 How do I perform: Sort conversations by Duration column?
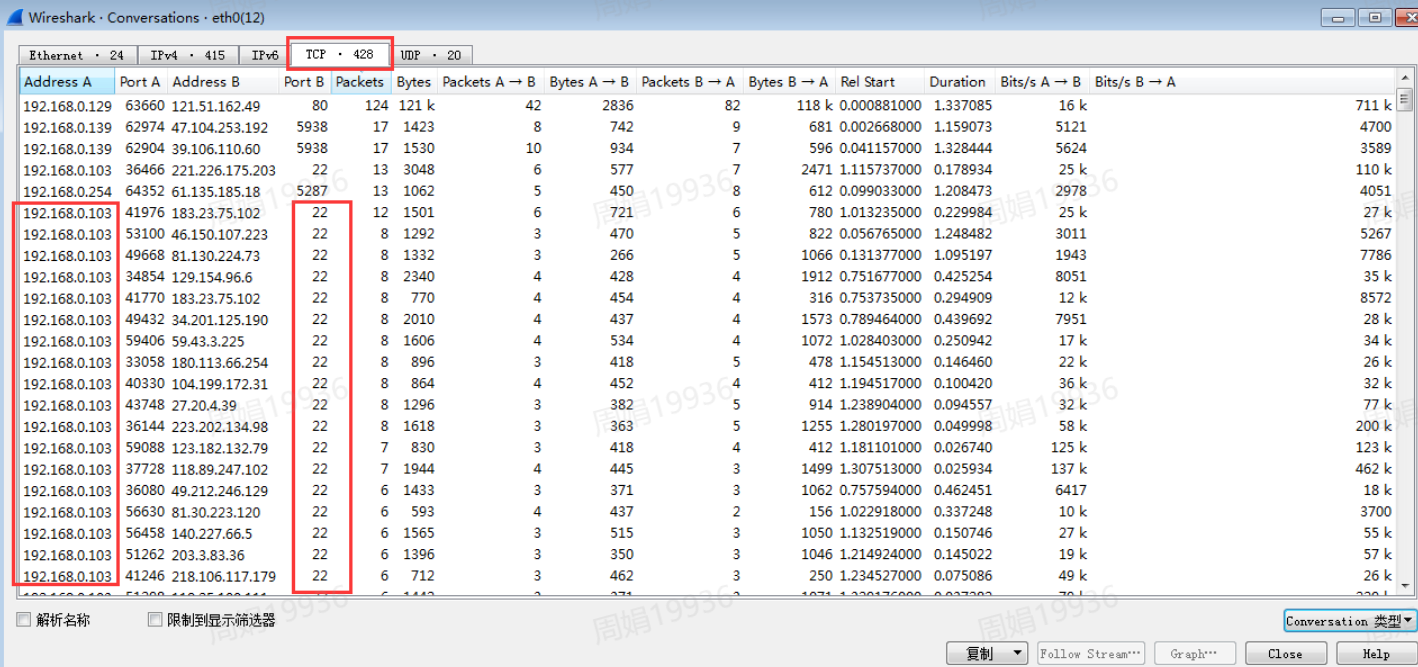(956, 82)
